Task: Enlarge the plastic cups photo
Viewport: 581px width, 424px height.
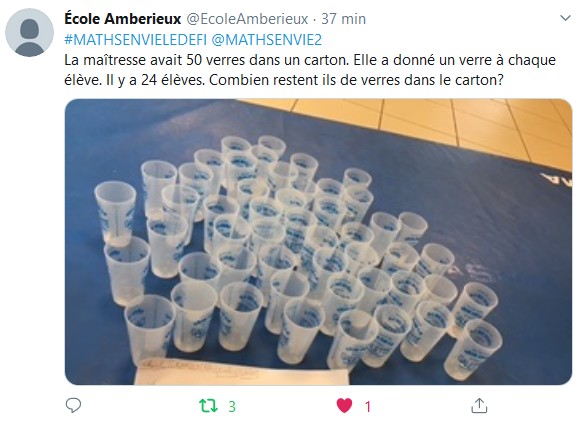Action: pyautogui.click(x=318, y=242)
